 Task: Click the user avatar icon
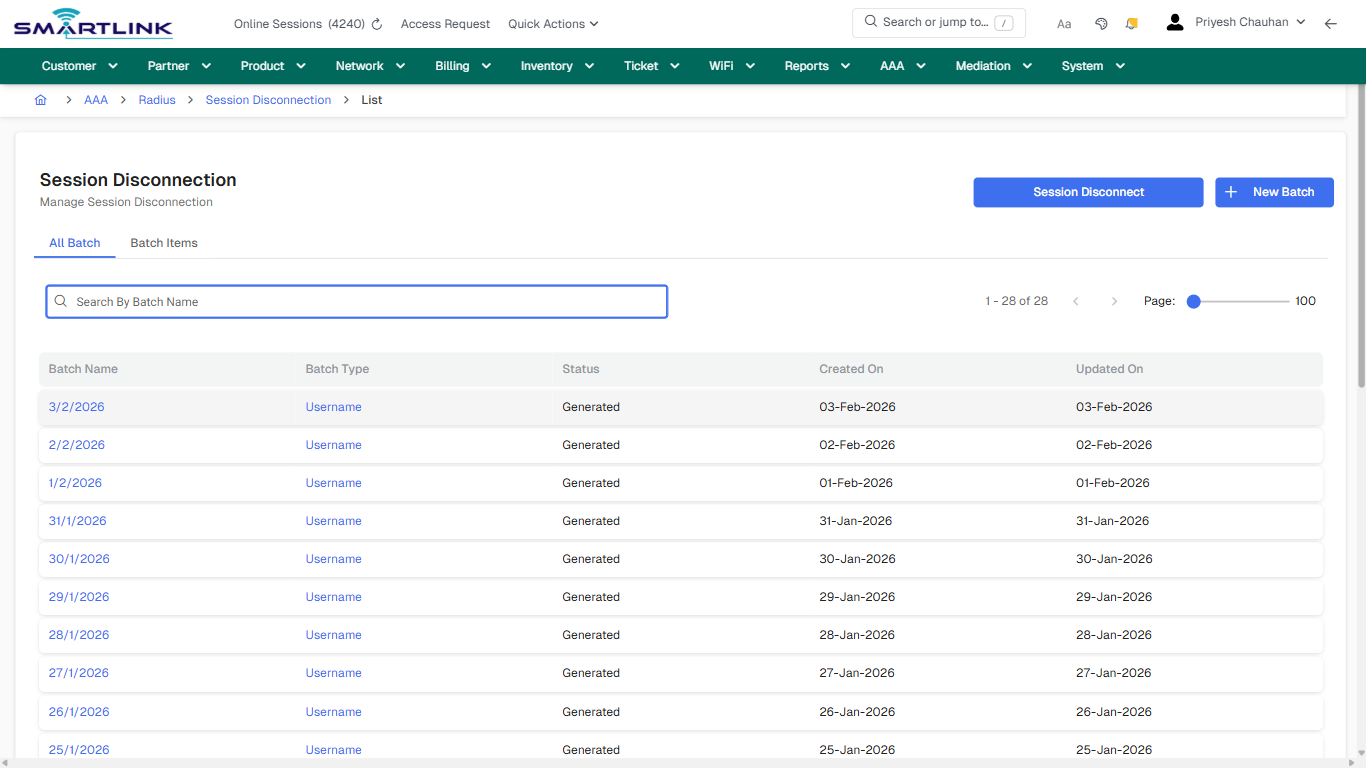point(1174,21)
